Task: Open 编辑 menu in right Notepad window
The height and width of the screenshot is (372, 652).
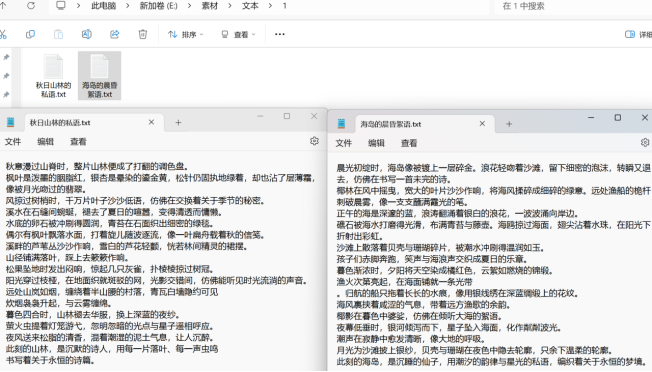Action: click(x=376, y=143)
